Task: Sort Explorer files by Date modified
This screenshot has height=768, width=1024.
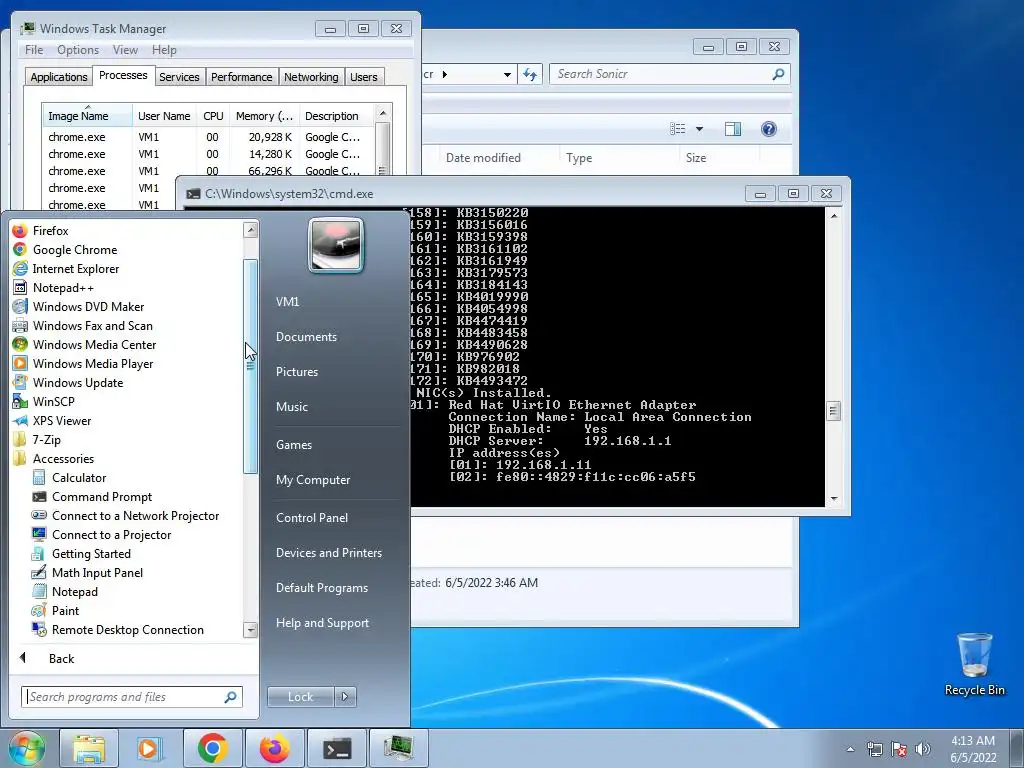Action: pos(483,157)
